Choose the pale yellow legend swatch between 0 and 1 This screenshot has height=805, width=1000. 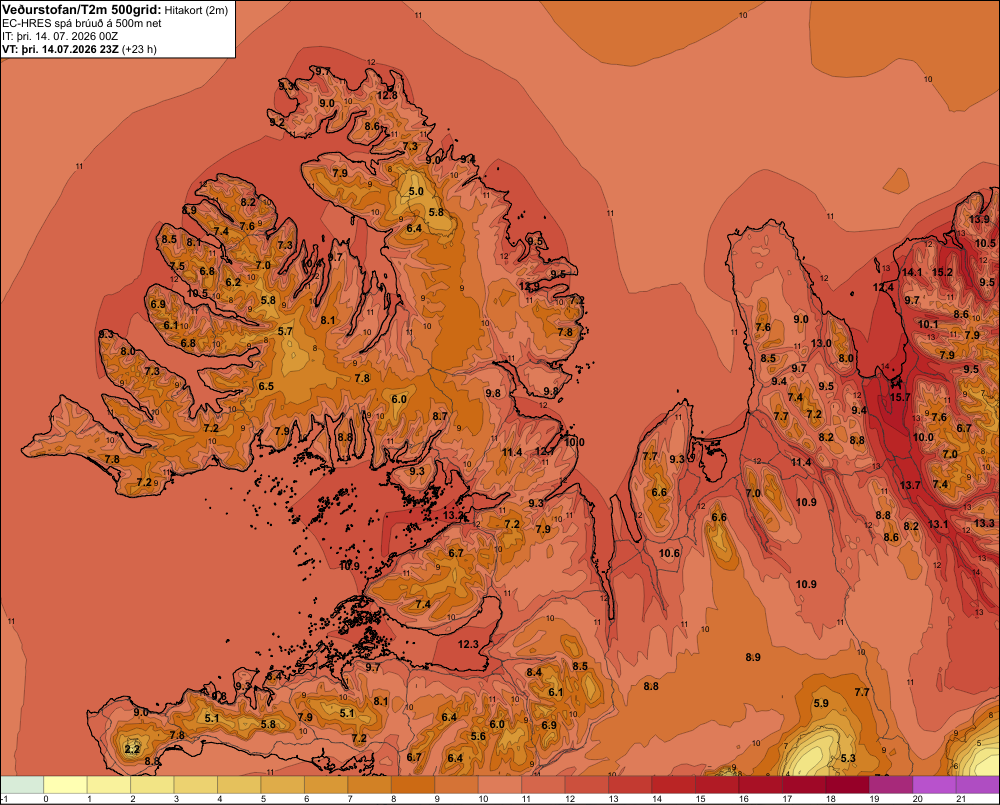65,785
